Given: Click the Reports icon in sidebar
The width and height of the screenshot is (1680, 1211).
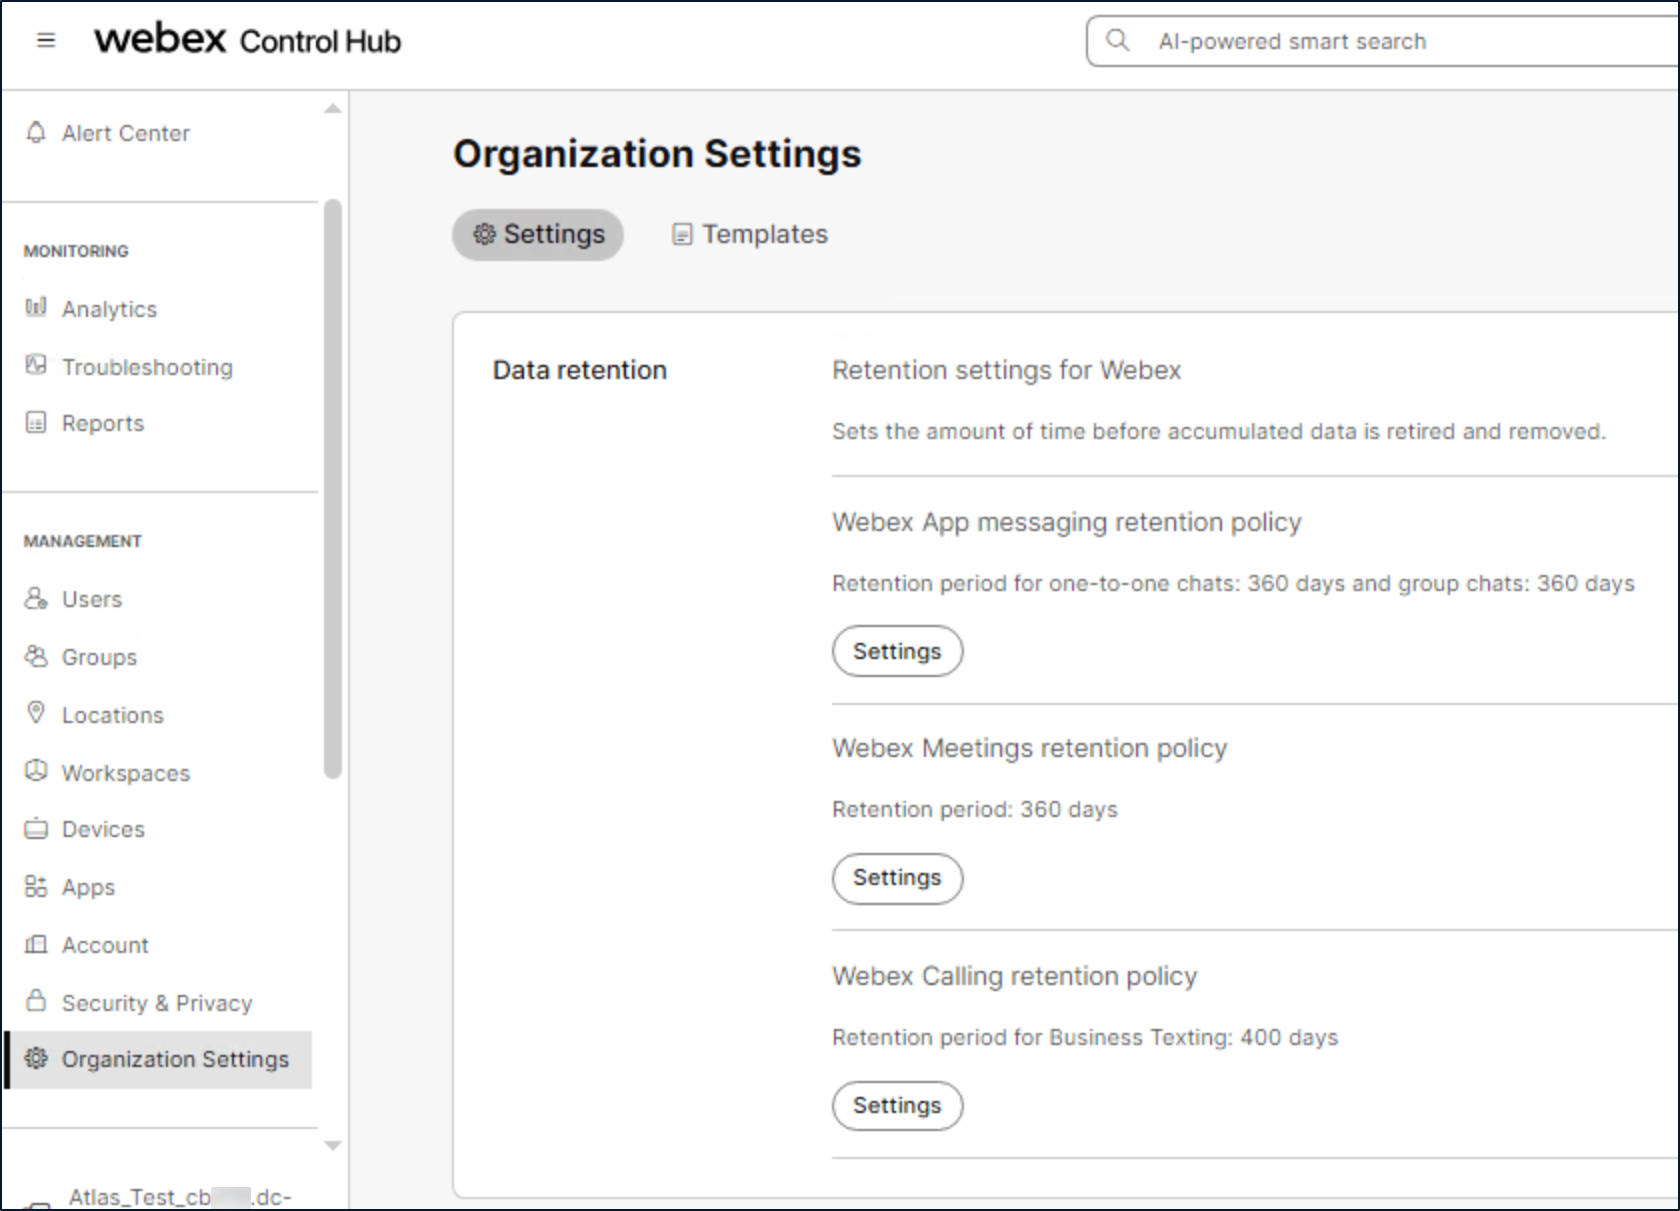Looking at the screenshot, I should tap(36, 423).
